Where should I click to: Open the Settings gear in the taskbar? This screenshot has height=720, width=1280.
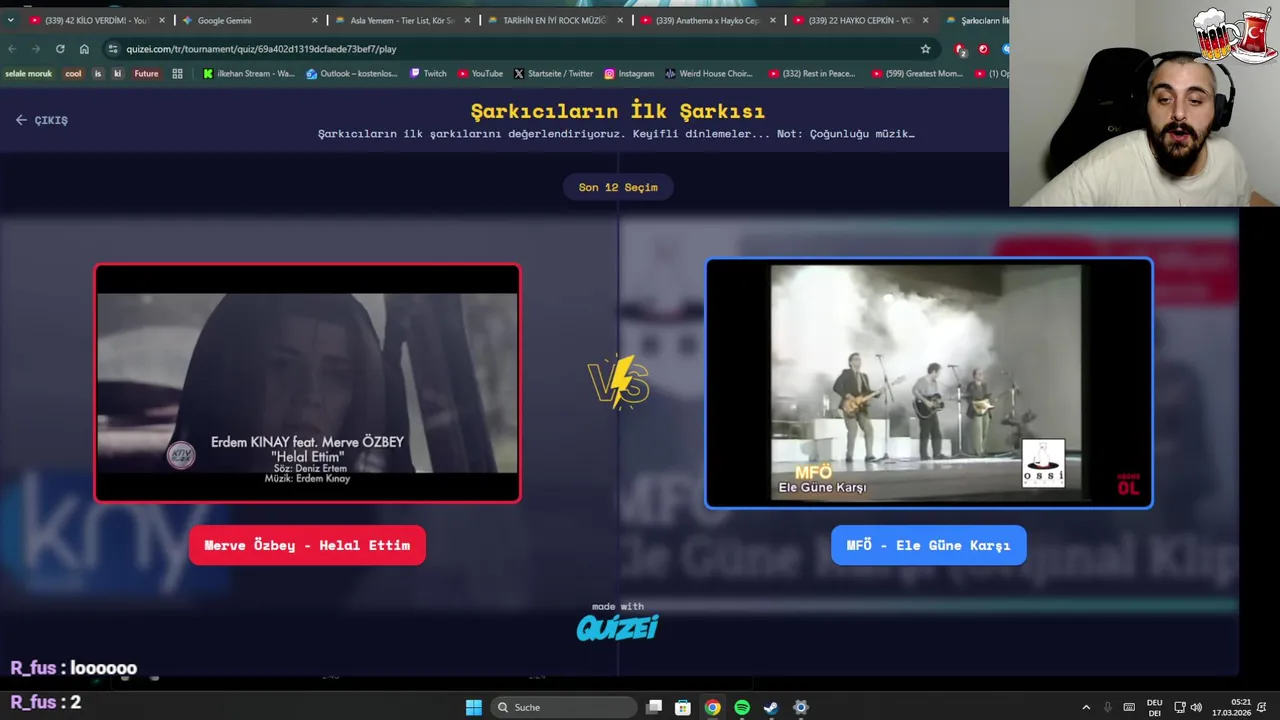point(801,707)
